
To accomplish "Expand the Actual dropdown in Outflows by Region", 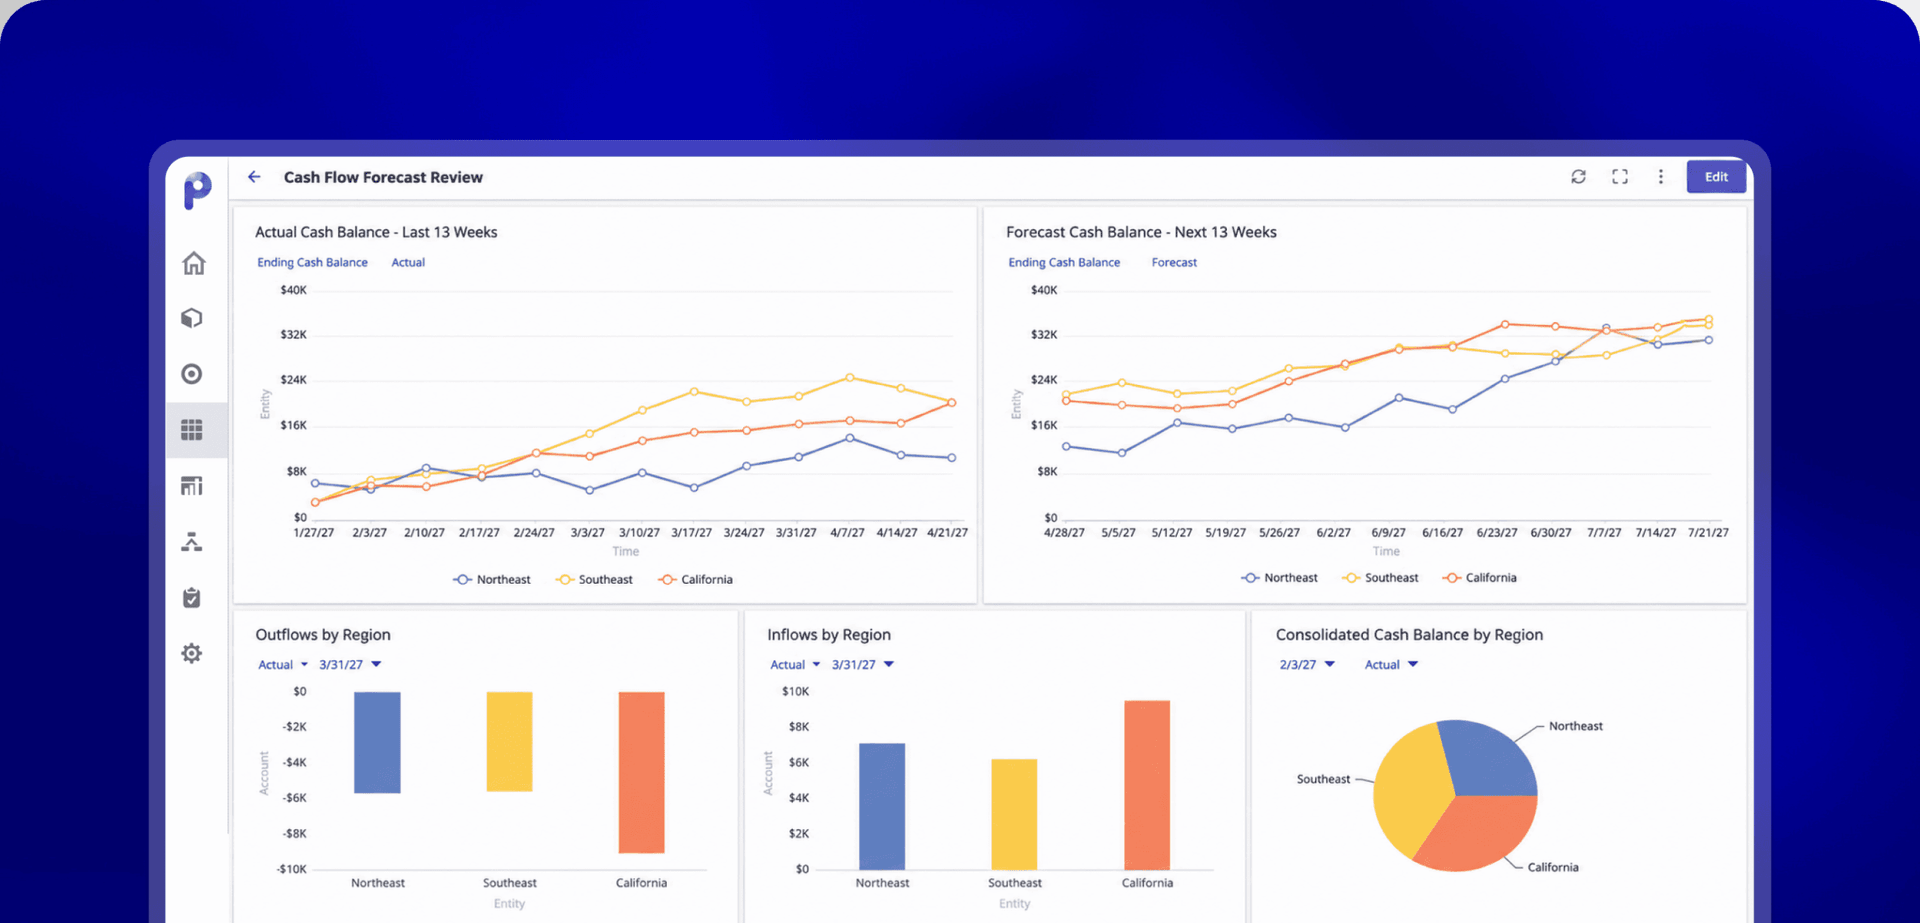I will pos(283,665).
